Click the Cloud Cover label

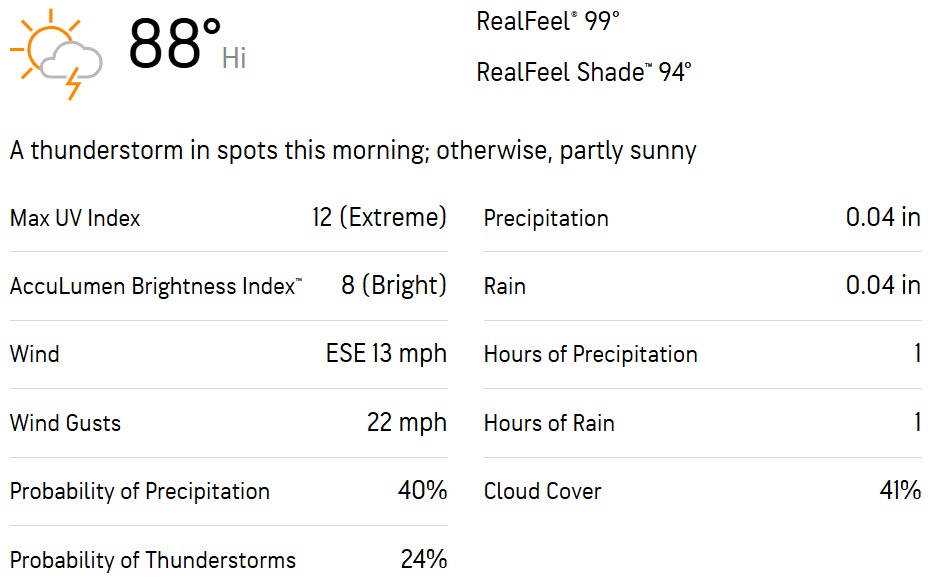tap(543, 491)
